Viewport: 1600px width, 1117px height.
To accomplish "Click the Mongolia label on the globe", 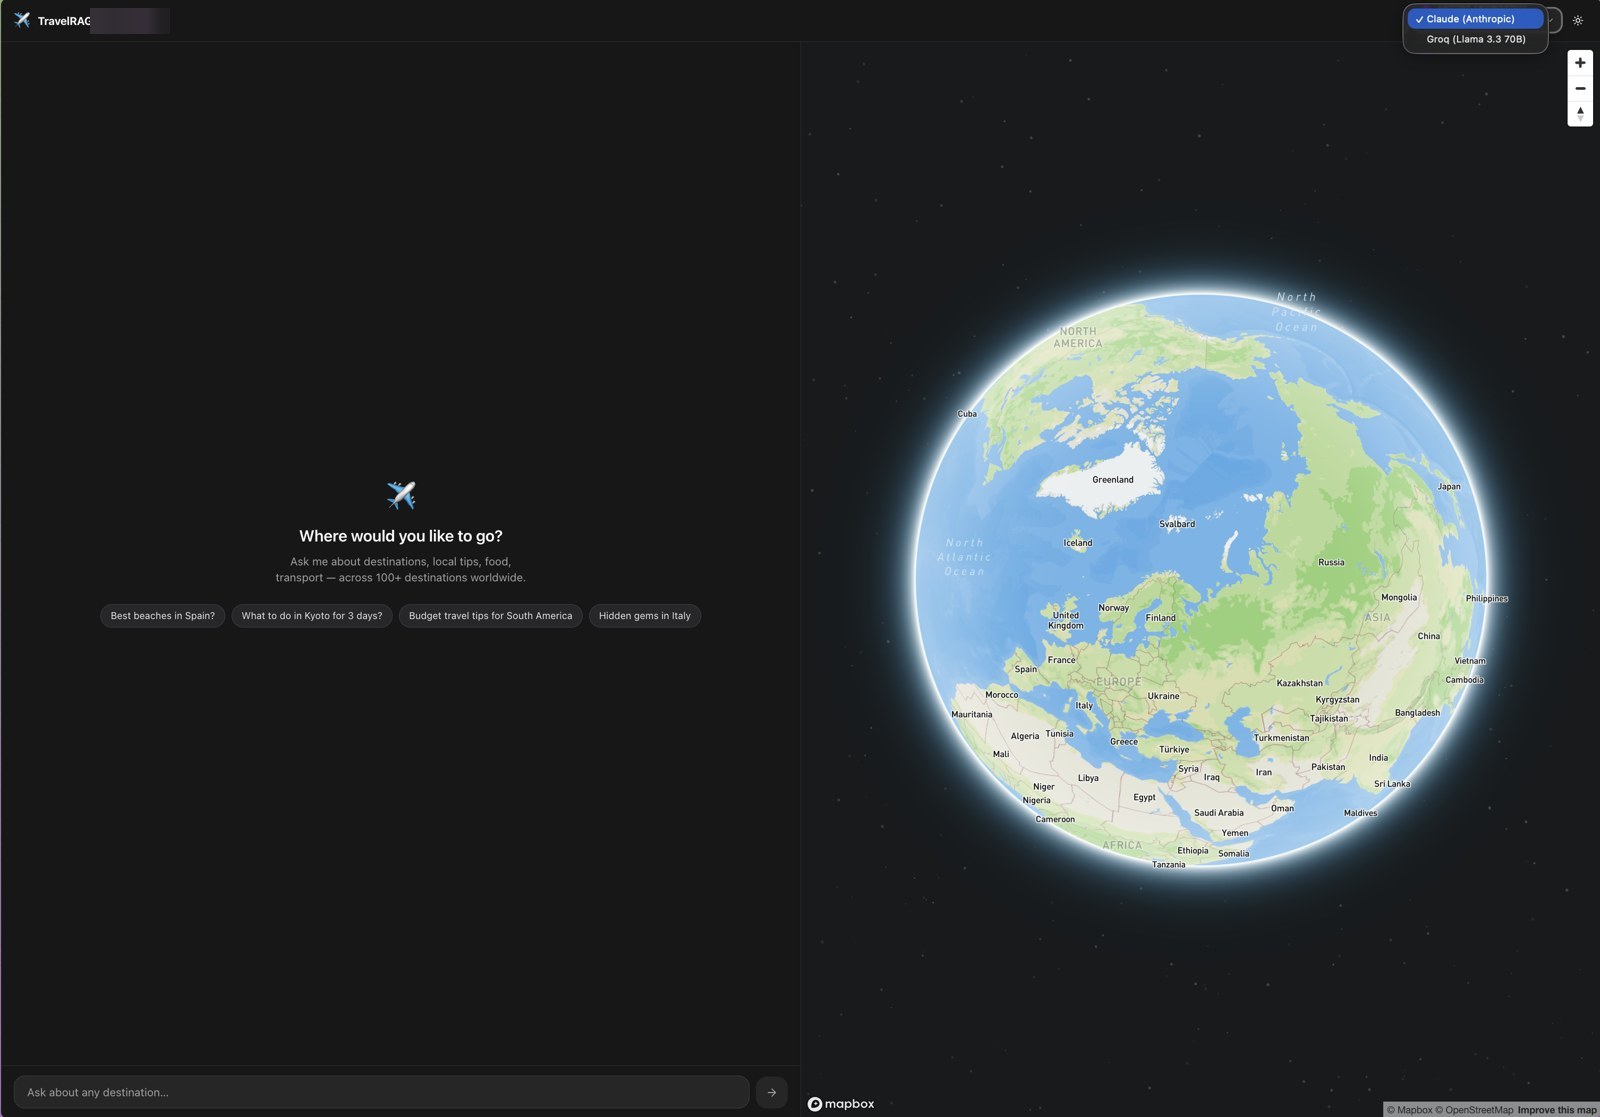I will click(1399, 598).
